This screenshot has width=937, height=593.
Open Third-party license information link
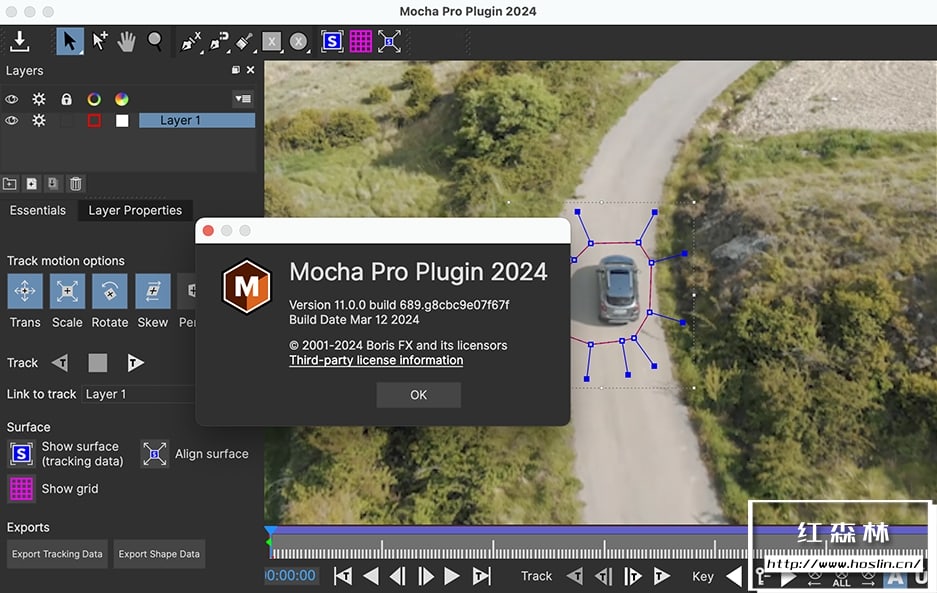pyautogui.click(x=376, y=360)
